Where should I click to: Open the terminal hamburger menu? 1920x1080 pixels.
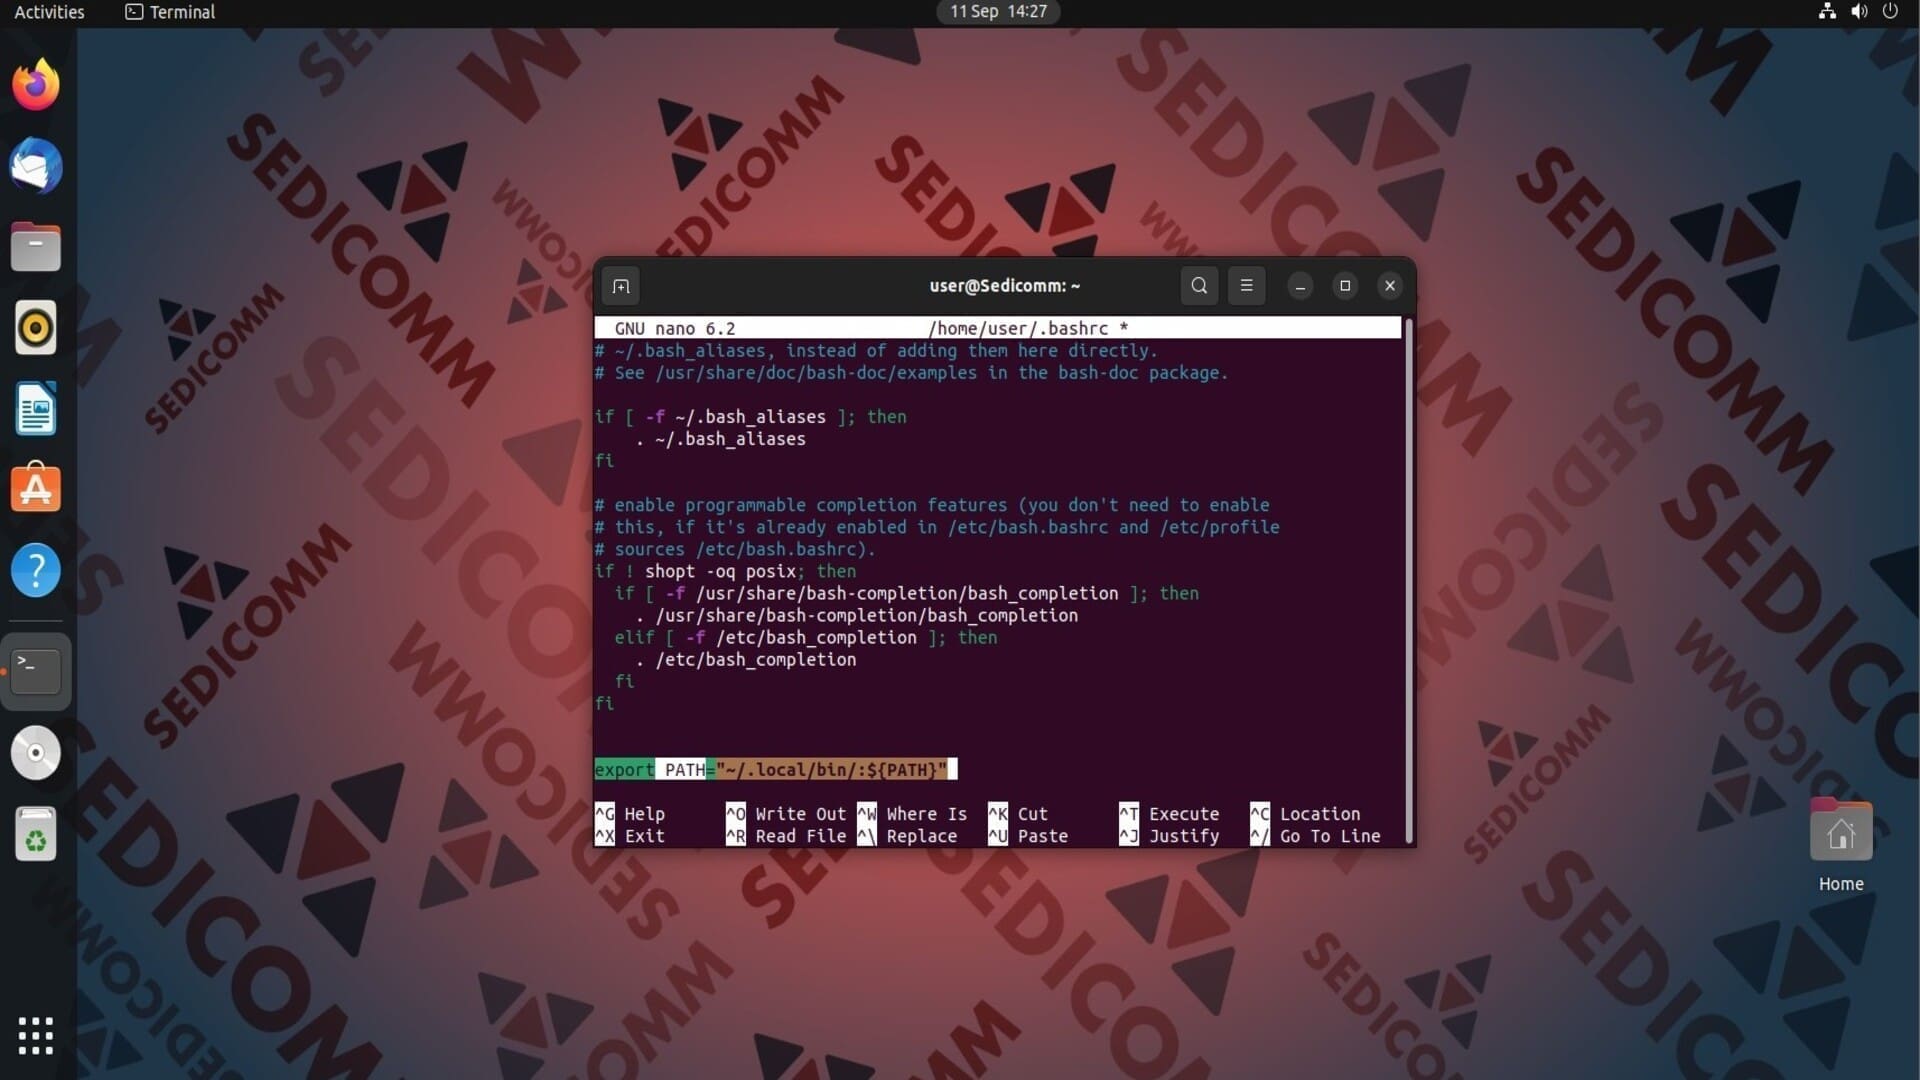(1246, 286)
